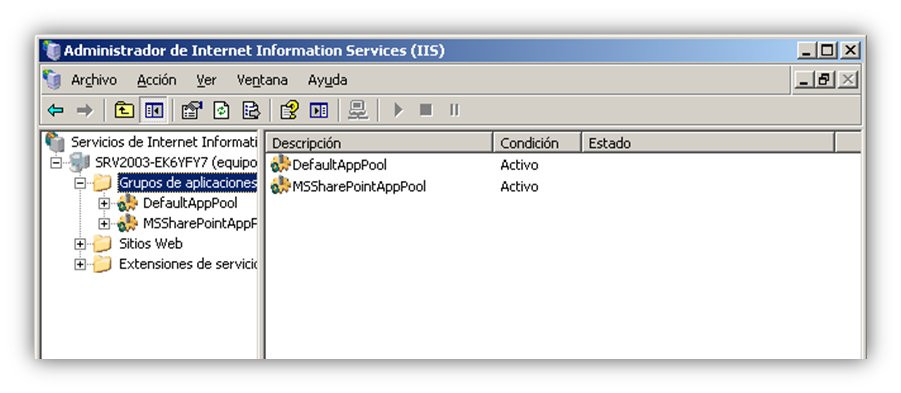Minimize the IIS Manager window
Image resolution: width=901 pixels, height=393 pixels.
coord(807,51)
